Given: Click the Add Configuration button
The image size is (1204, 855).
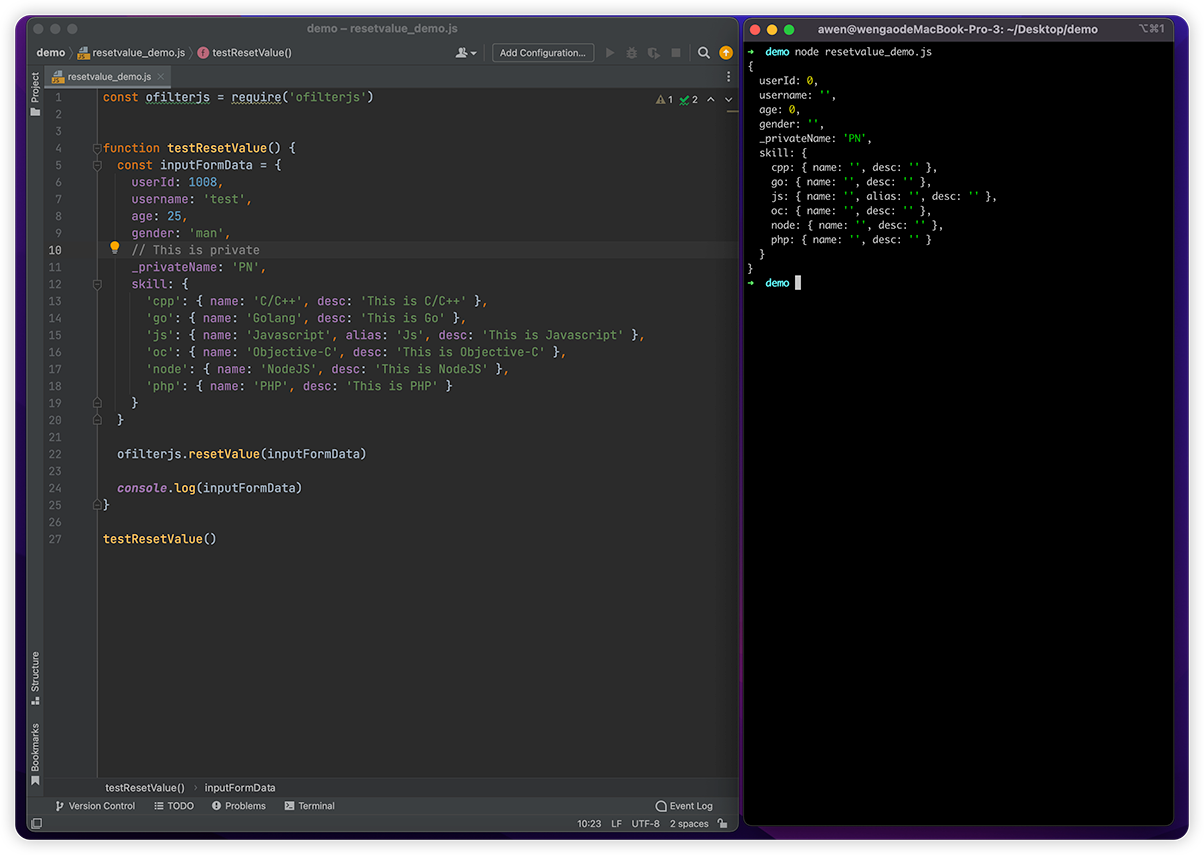Looking at the screenshot, I should pyautogui.click(x=543, y=53).
